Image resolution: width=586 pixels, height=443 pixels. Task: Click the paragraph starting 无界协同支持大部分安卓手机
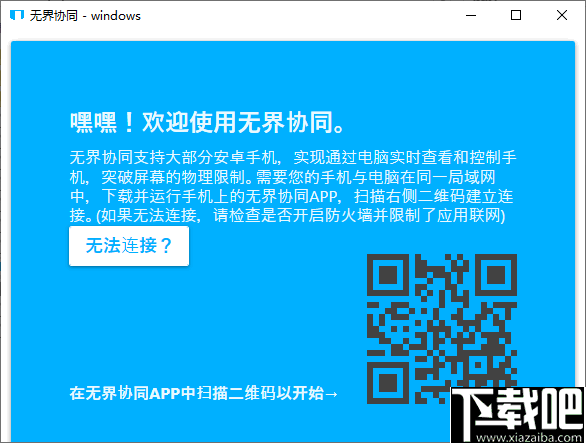tap(293, 186)
